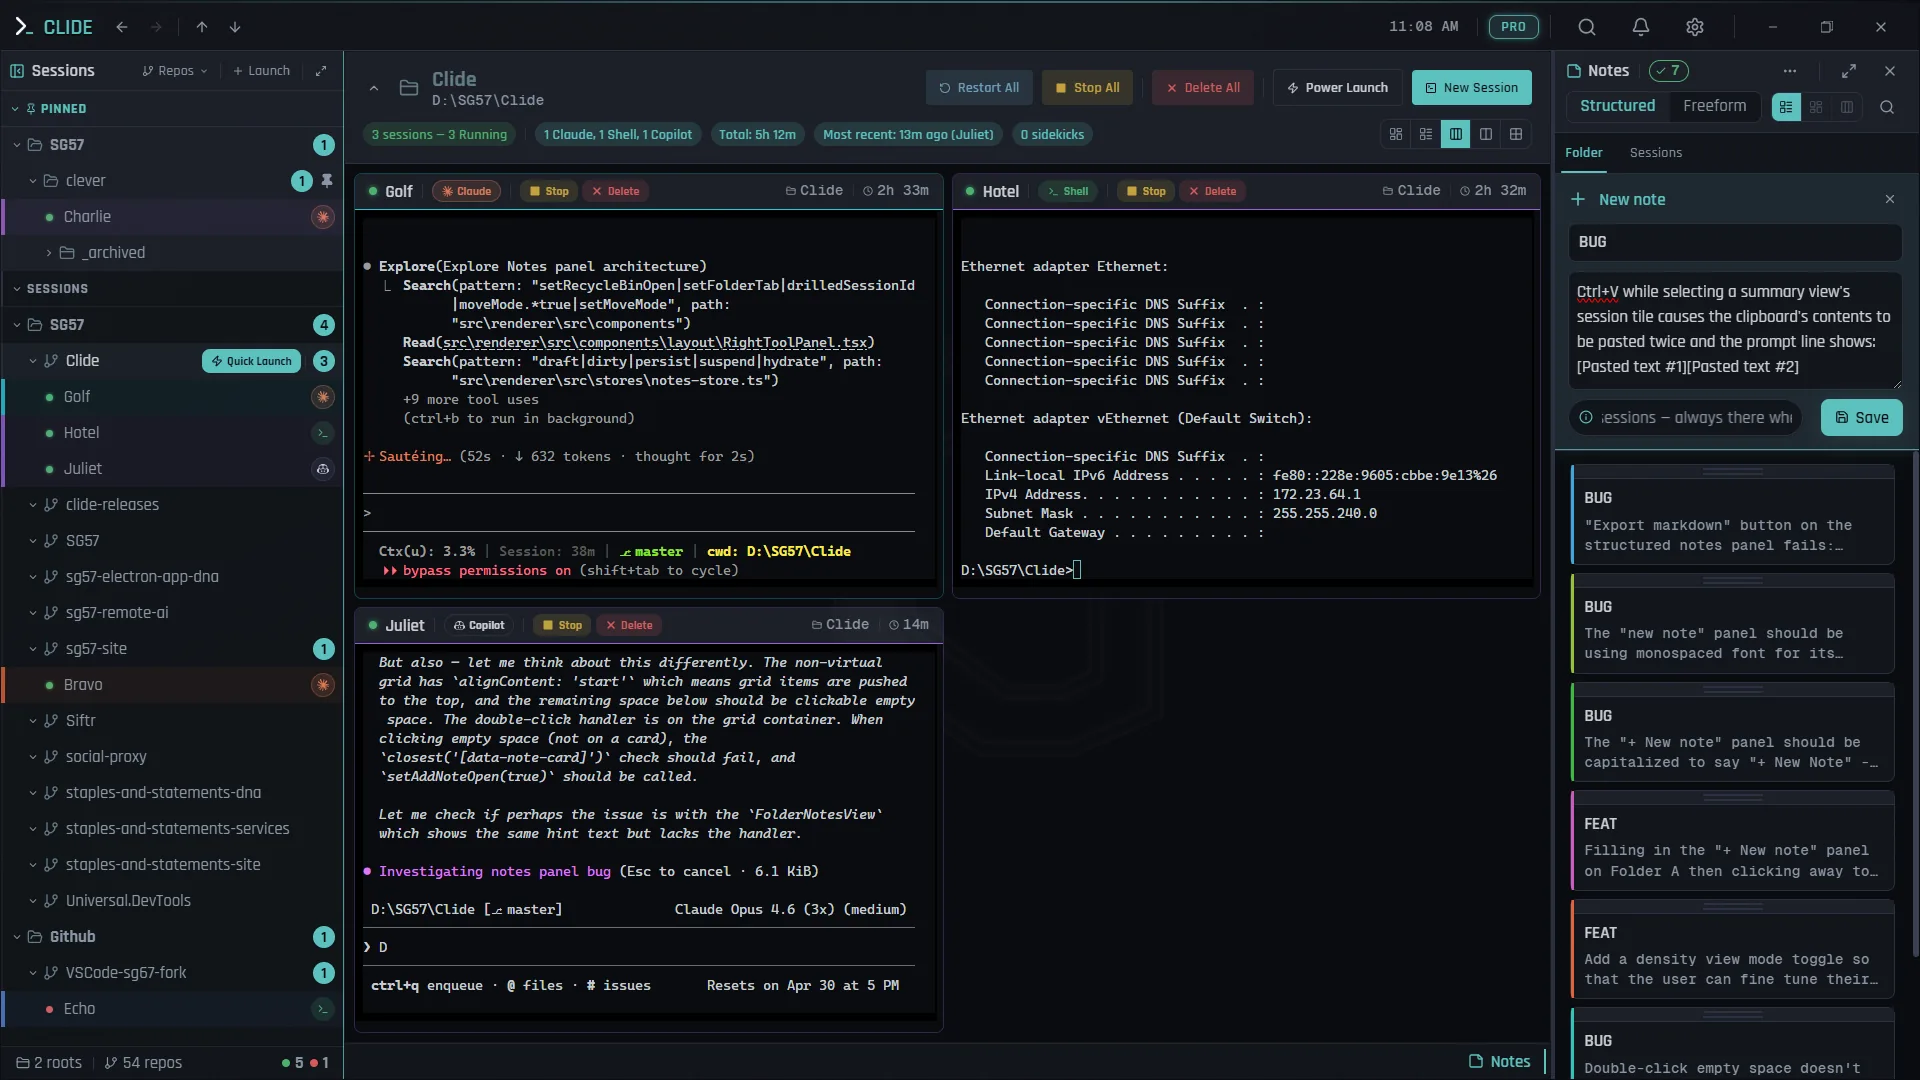
Task: Open the notifications bell
Action: pos(1641,27)
